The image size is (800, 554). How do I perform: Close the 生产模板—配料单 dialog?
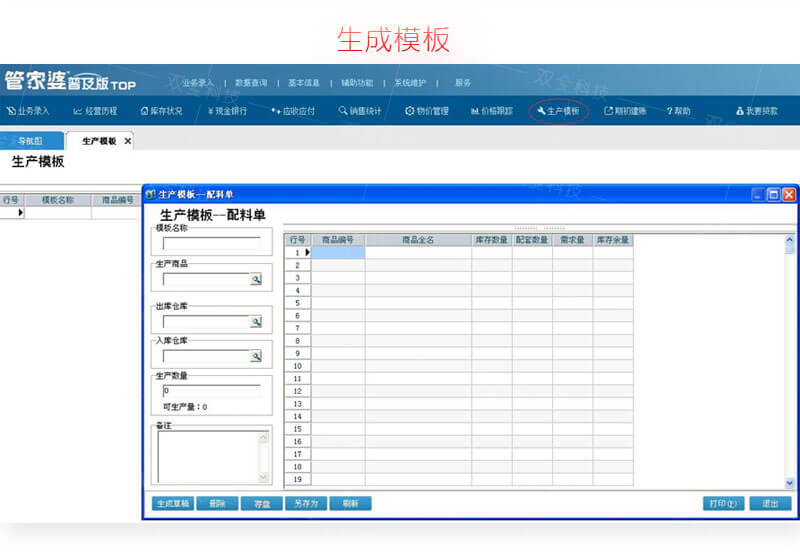click(789, 194)
